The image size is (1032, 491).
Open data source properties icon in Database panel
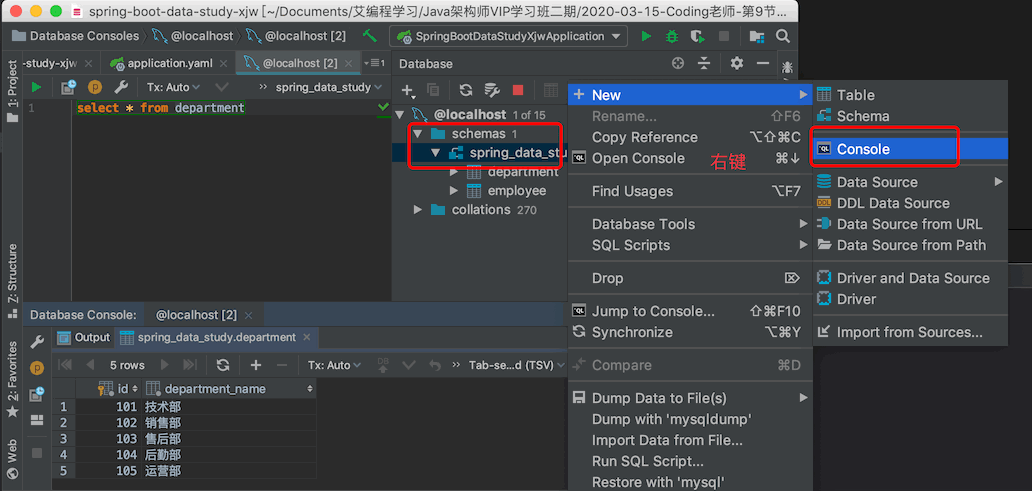click(x=492, y=90)
